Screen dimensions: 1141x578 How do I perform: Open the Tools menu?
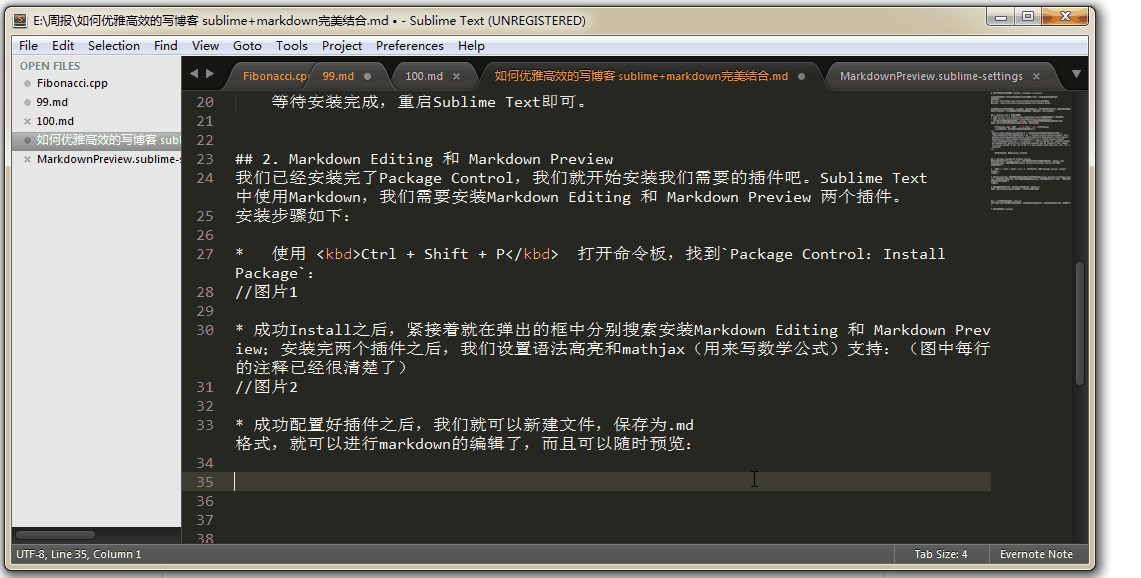tap(291, 45)
